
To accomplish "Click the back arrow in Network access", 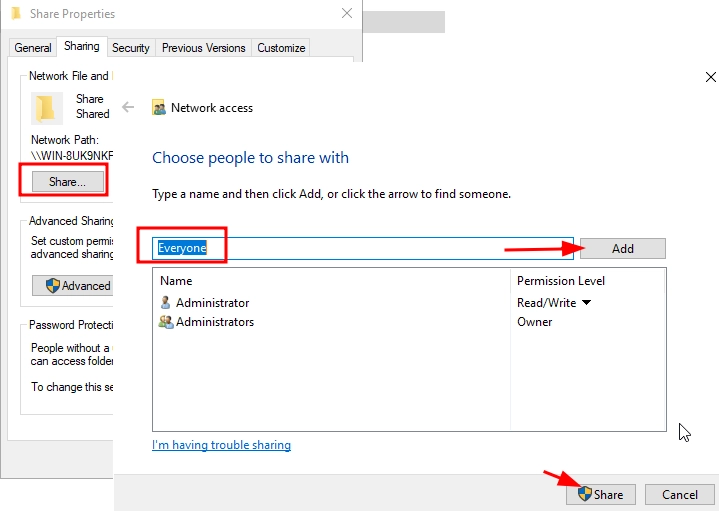I will point(128,107).
